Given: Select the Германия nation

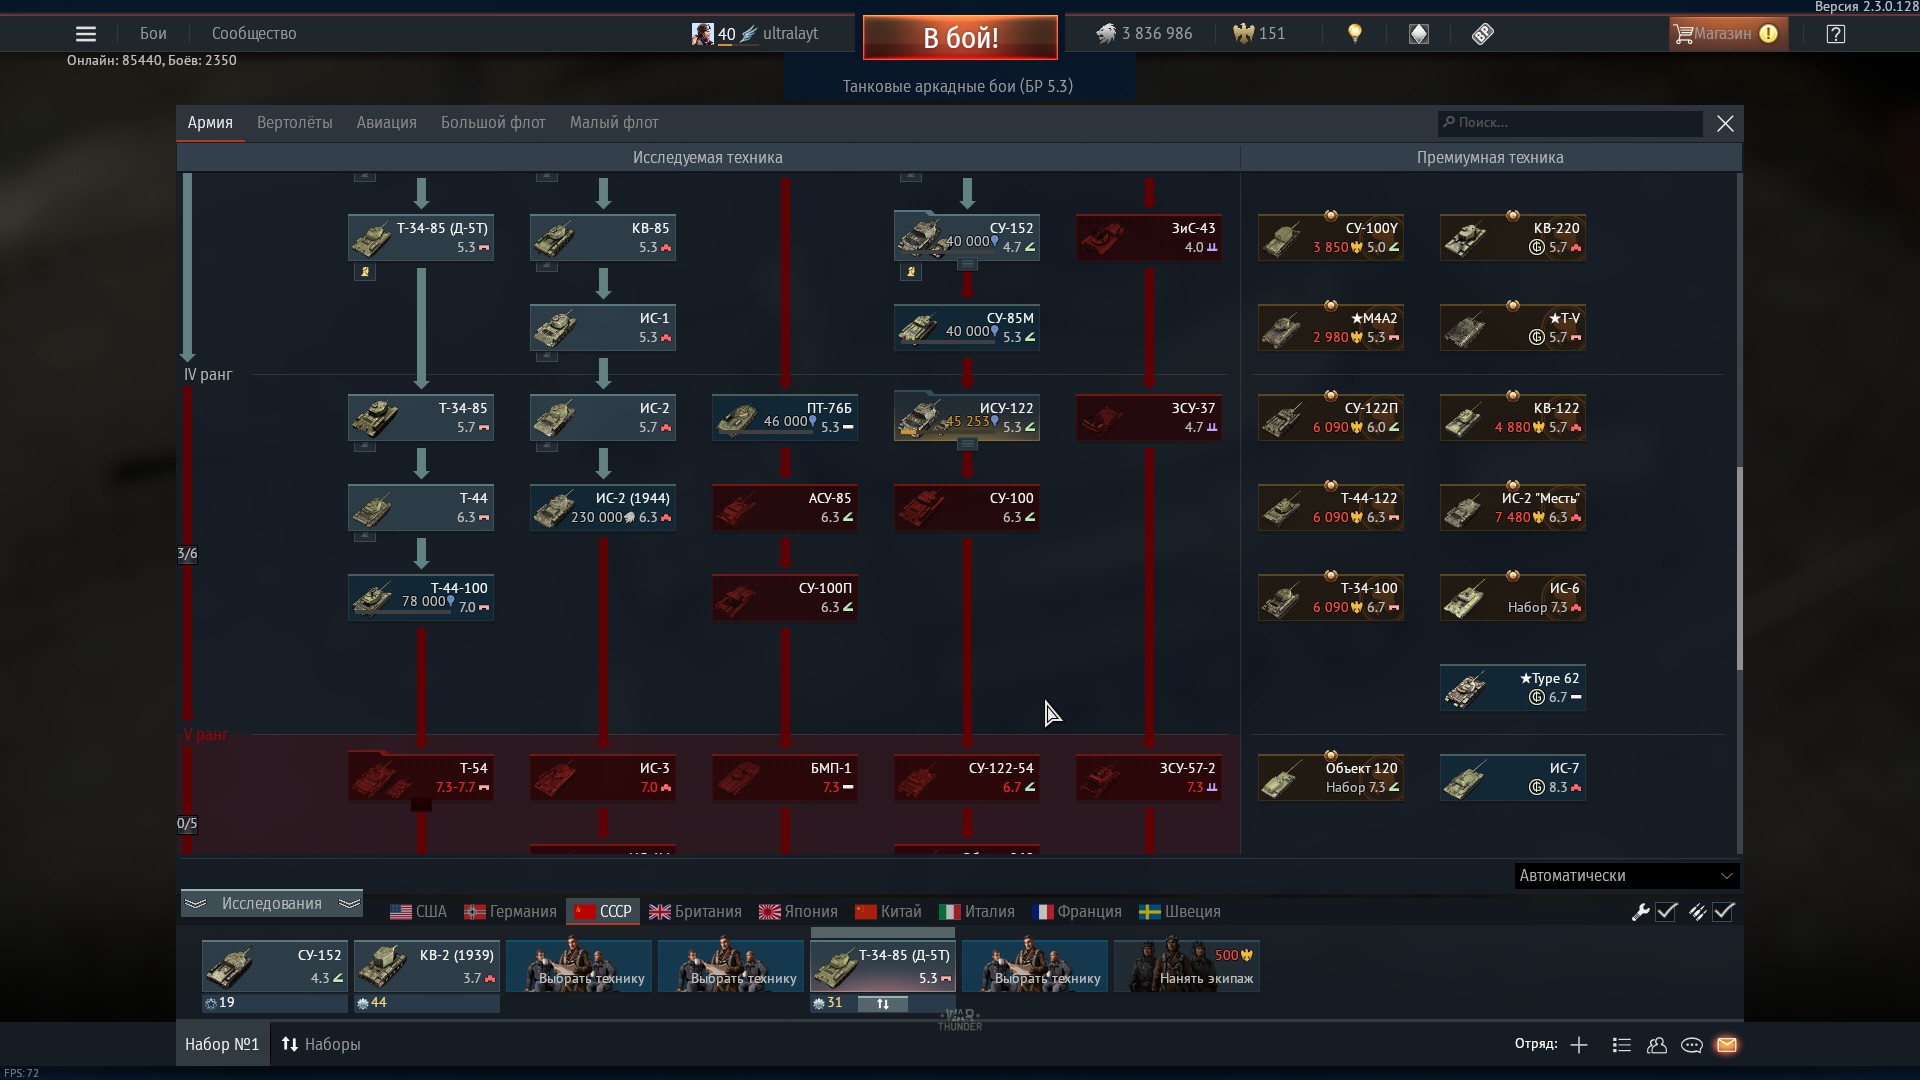Looking at the screenshot, I should [511, 912].
